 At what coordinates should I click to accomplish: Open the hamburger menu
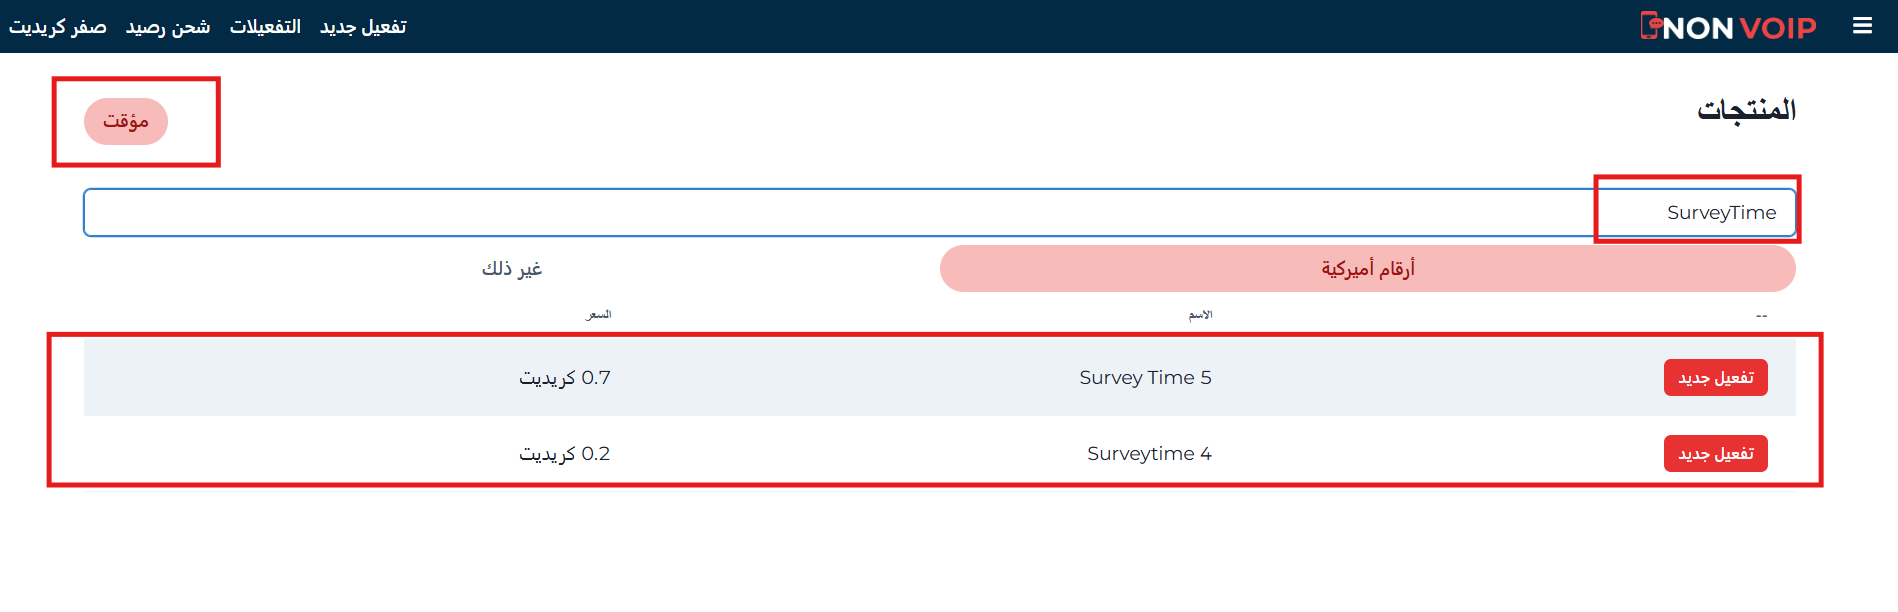[x=1863, y=25]
